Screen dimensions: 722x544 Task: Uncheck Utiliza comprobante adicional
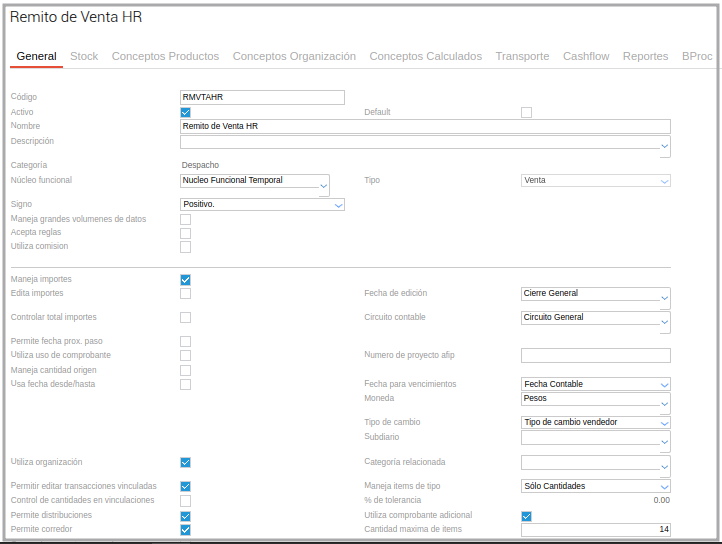point(526,516)
